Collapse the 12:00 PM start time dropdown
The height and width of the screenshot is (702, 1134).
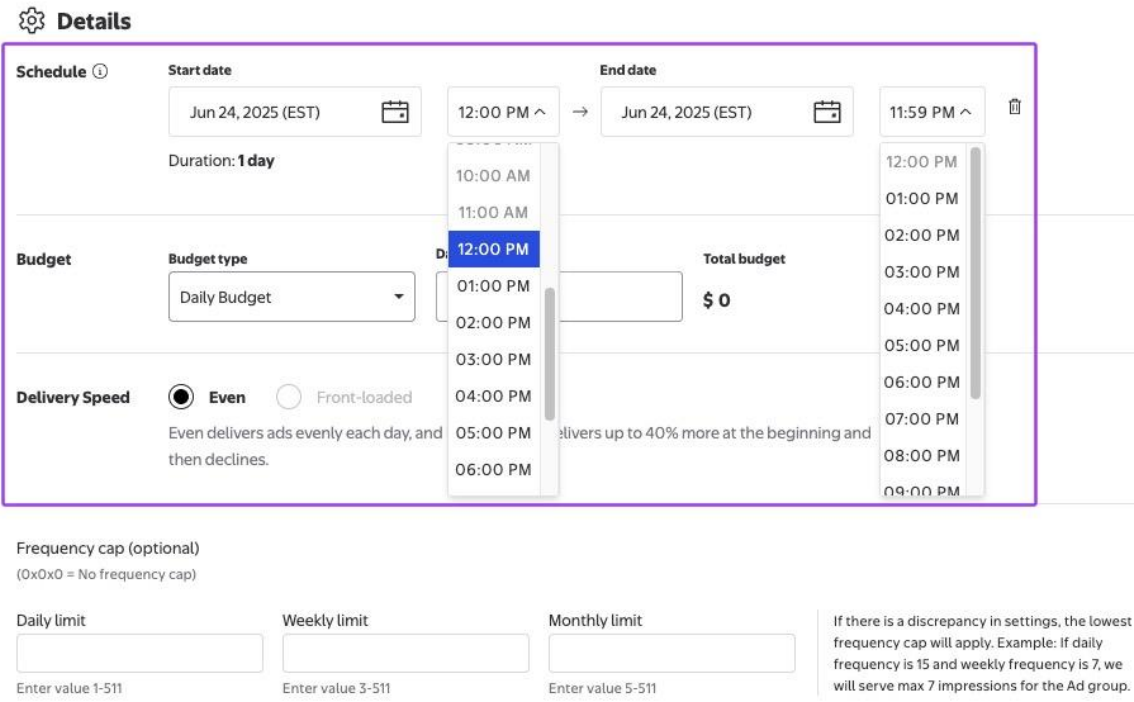click(503, 112)
